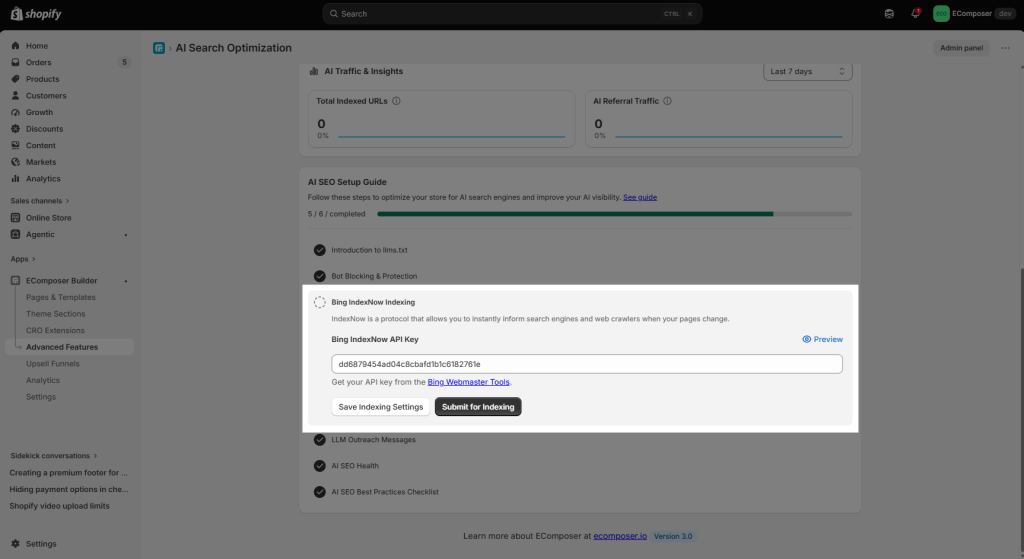Viewport: 1024px width, 559px height.
Task: Expand the Sales channels section
Action: click(40, 200)
